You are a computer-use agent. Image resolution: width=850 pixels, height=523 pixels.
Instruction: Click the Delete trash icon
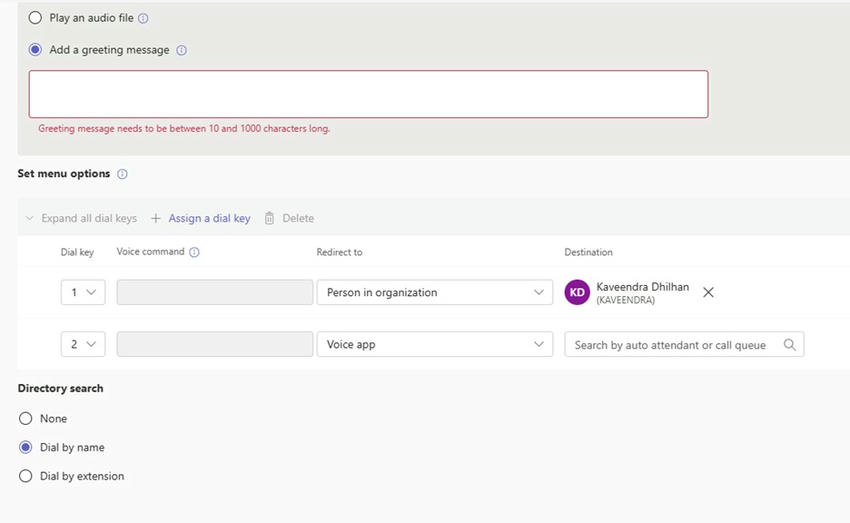[x=269, y=218]
